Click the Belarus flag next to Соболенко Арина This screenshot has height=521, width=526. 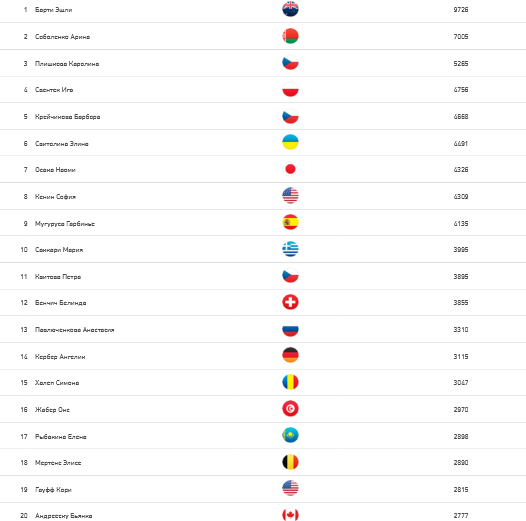coord(290,36)
